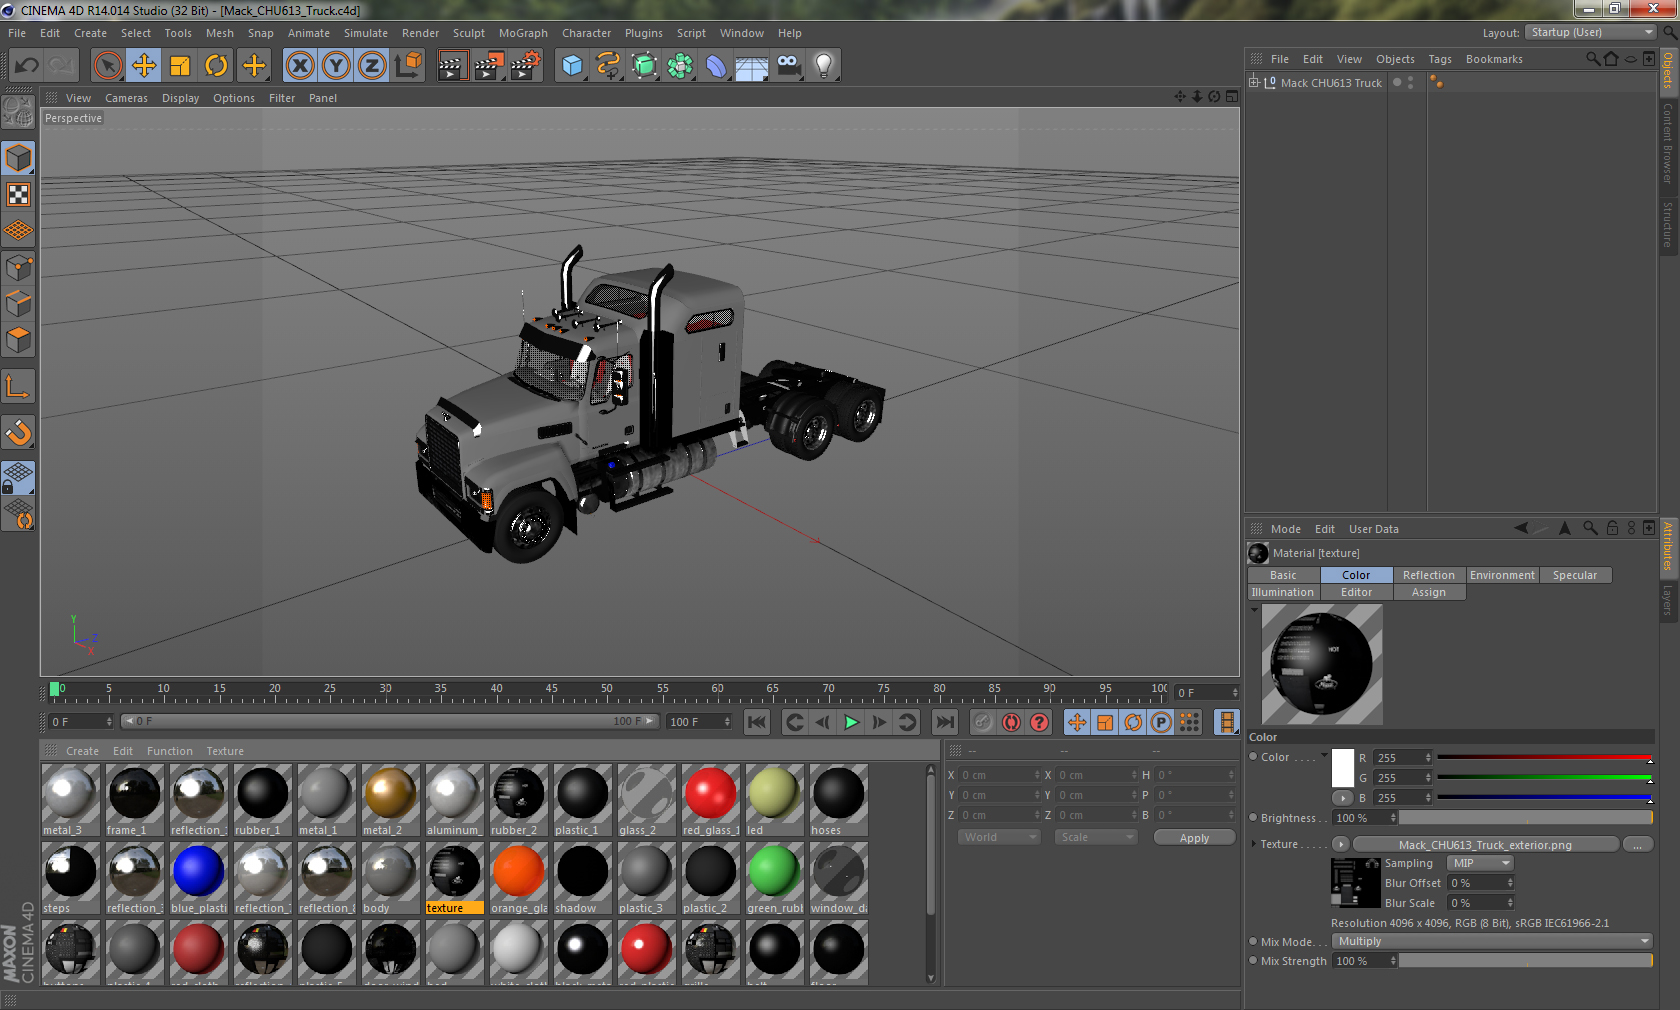Activate the Scale tool
Viewport: 1680px width, 1010px height.
click(x=180, y=66)
